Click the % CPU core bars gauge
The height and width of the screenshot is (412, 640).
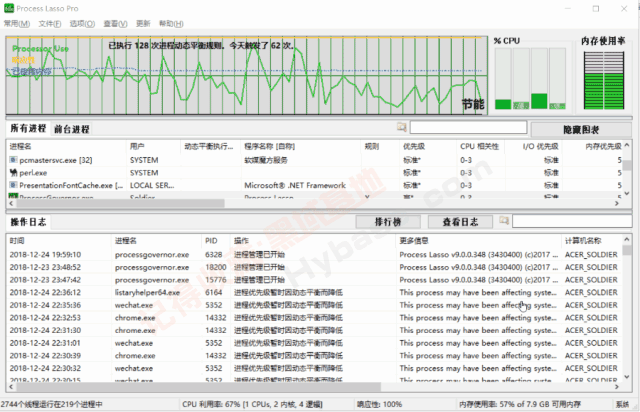pyautogui.click(x=530, y=78)
